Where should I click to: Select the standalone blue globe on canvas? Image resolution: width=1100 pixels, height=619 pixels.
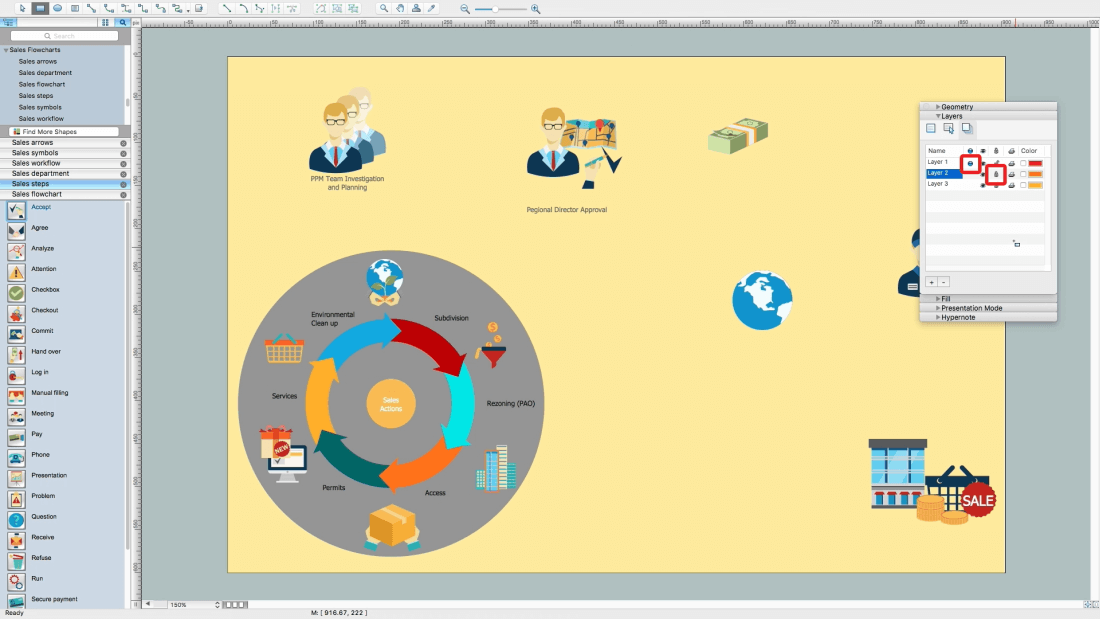(763, 300)
